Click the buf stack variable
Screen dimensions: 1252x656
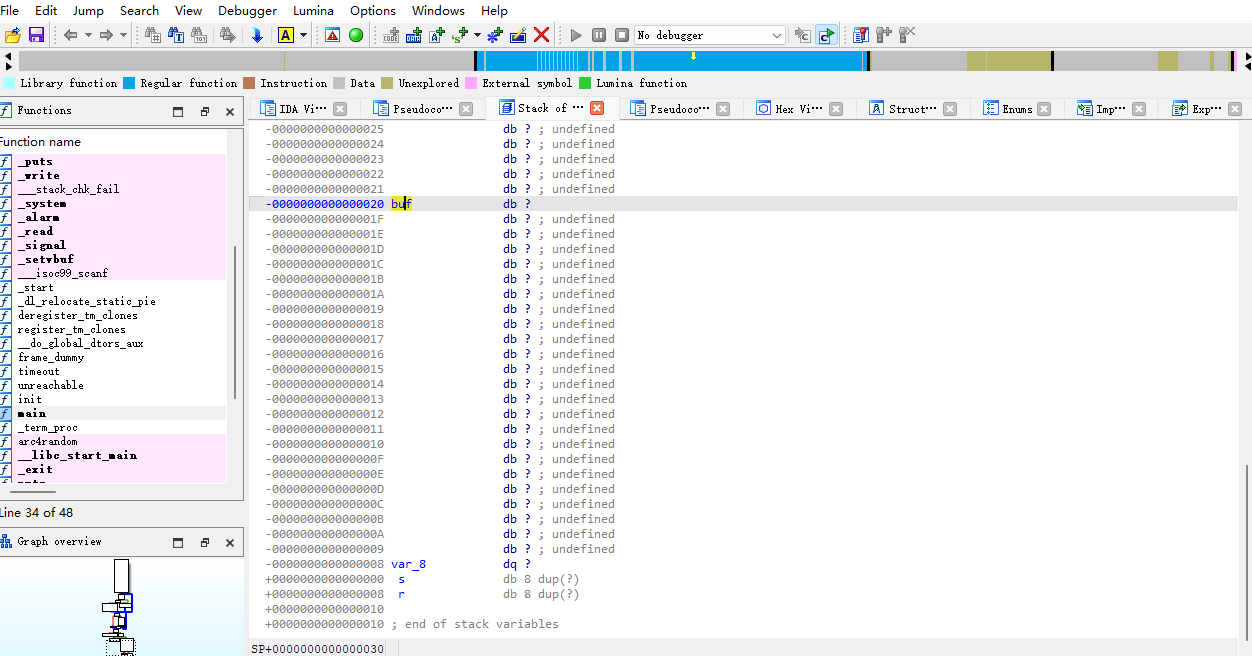coord(401,204)
